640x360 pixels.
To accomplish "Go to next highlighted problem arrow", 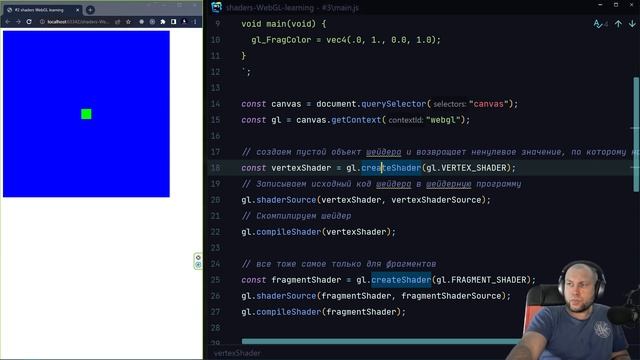I will point(632,24).
